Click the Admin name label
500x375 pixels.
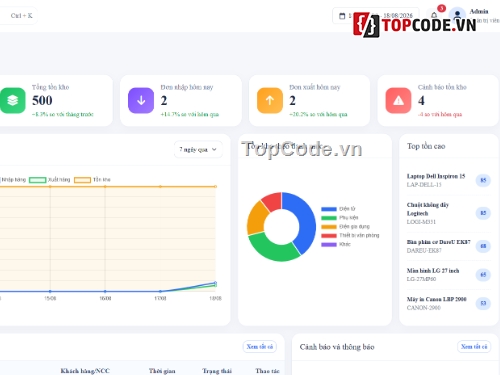point(479,11)
